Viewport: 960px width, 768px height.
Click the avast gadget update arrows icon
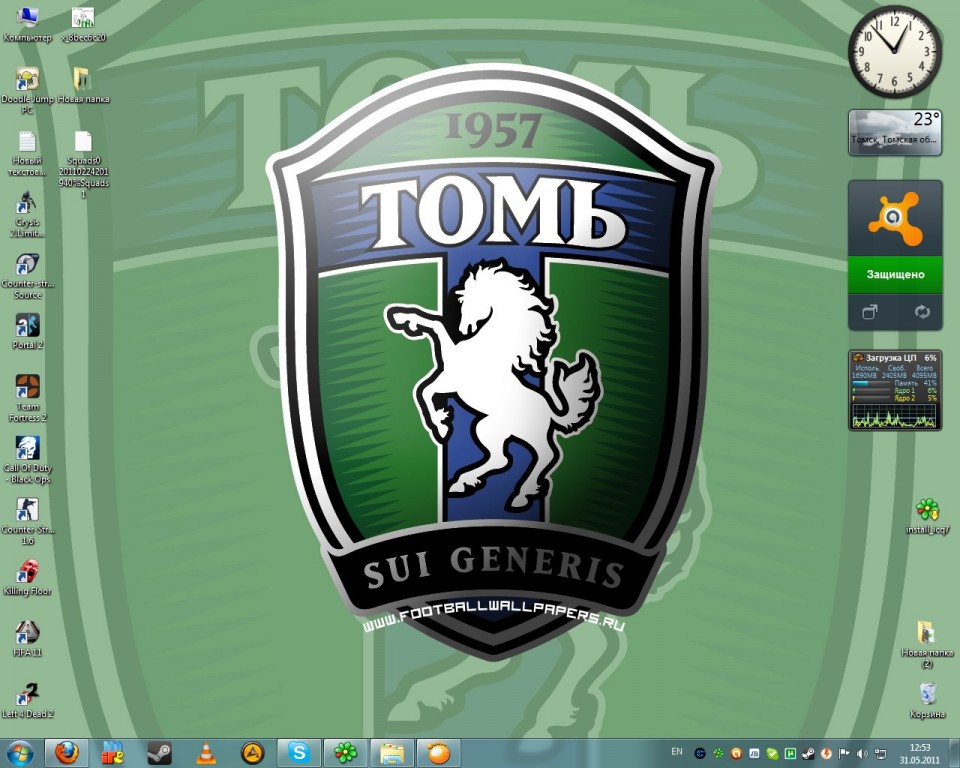[x=922, y=312]
